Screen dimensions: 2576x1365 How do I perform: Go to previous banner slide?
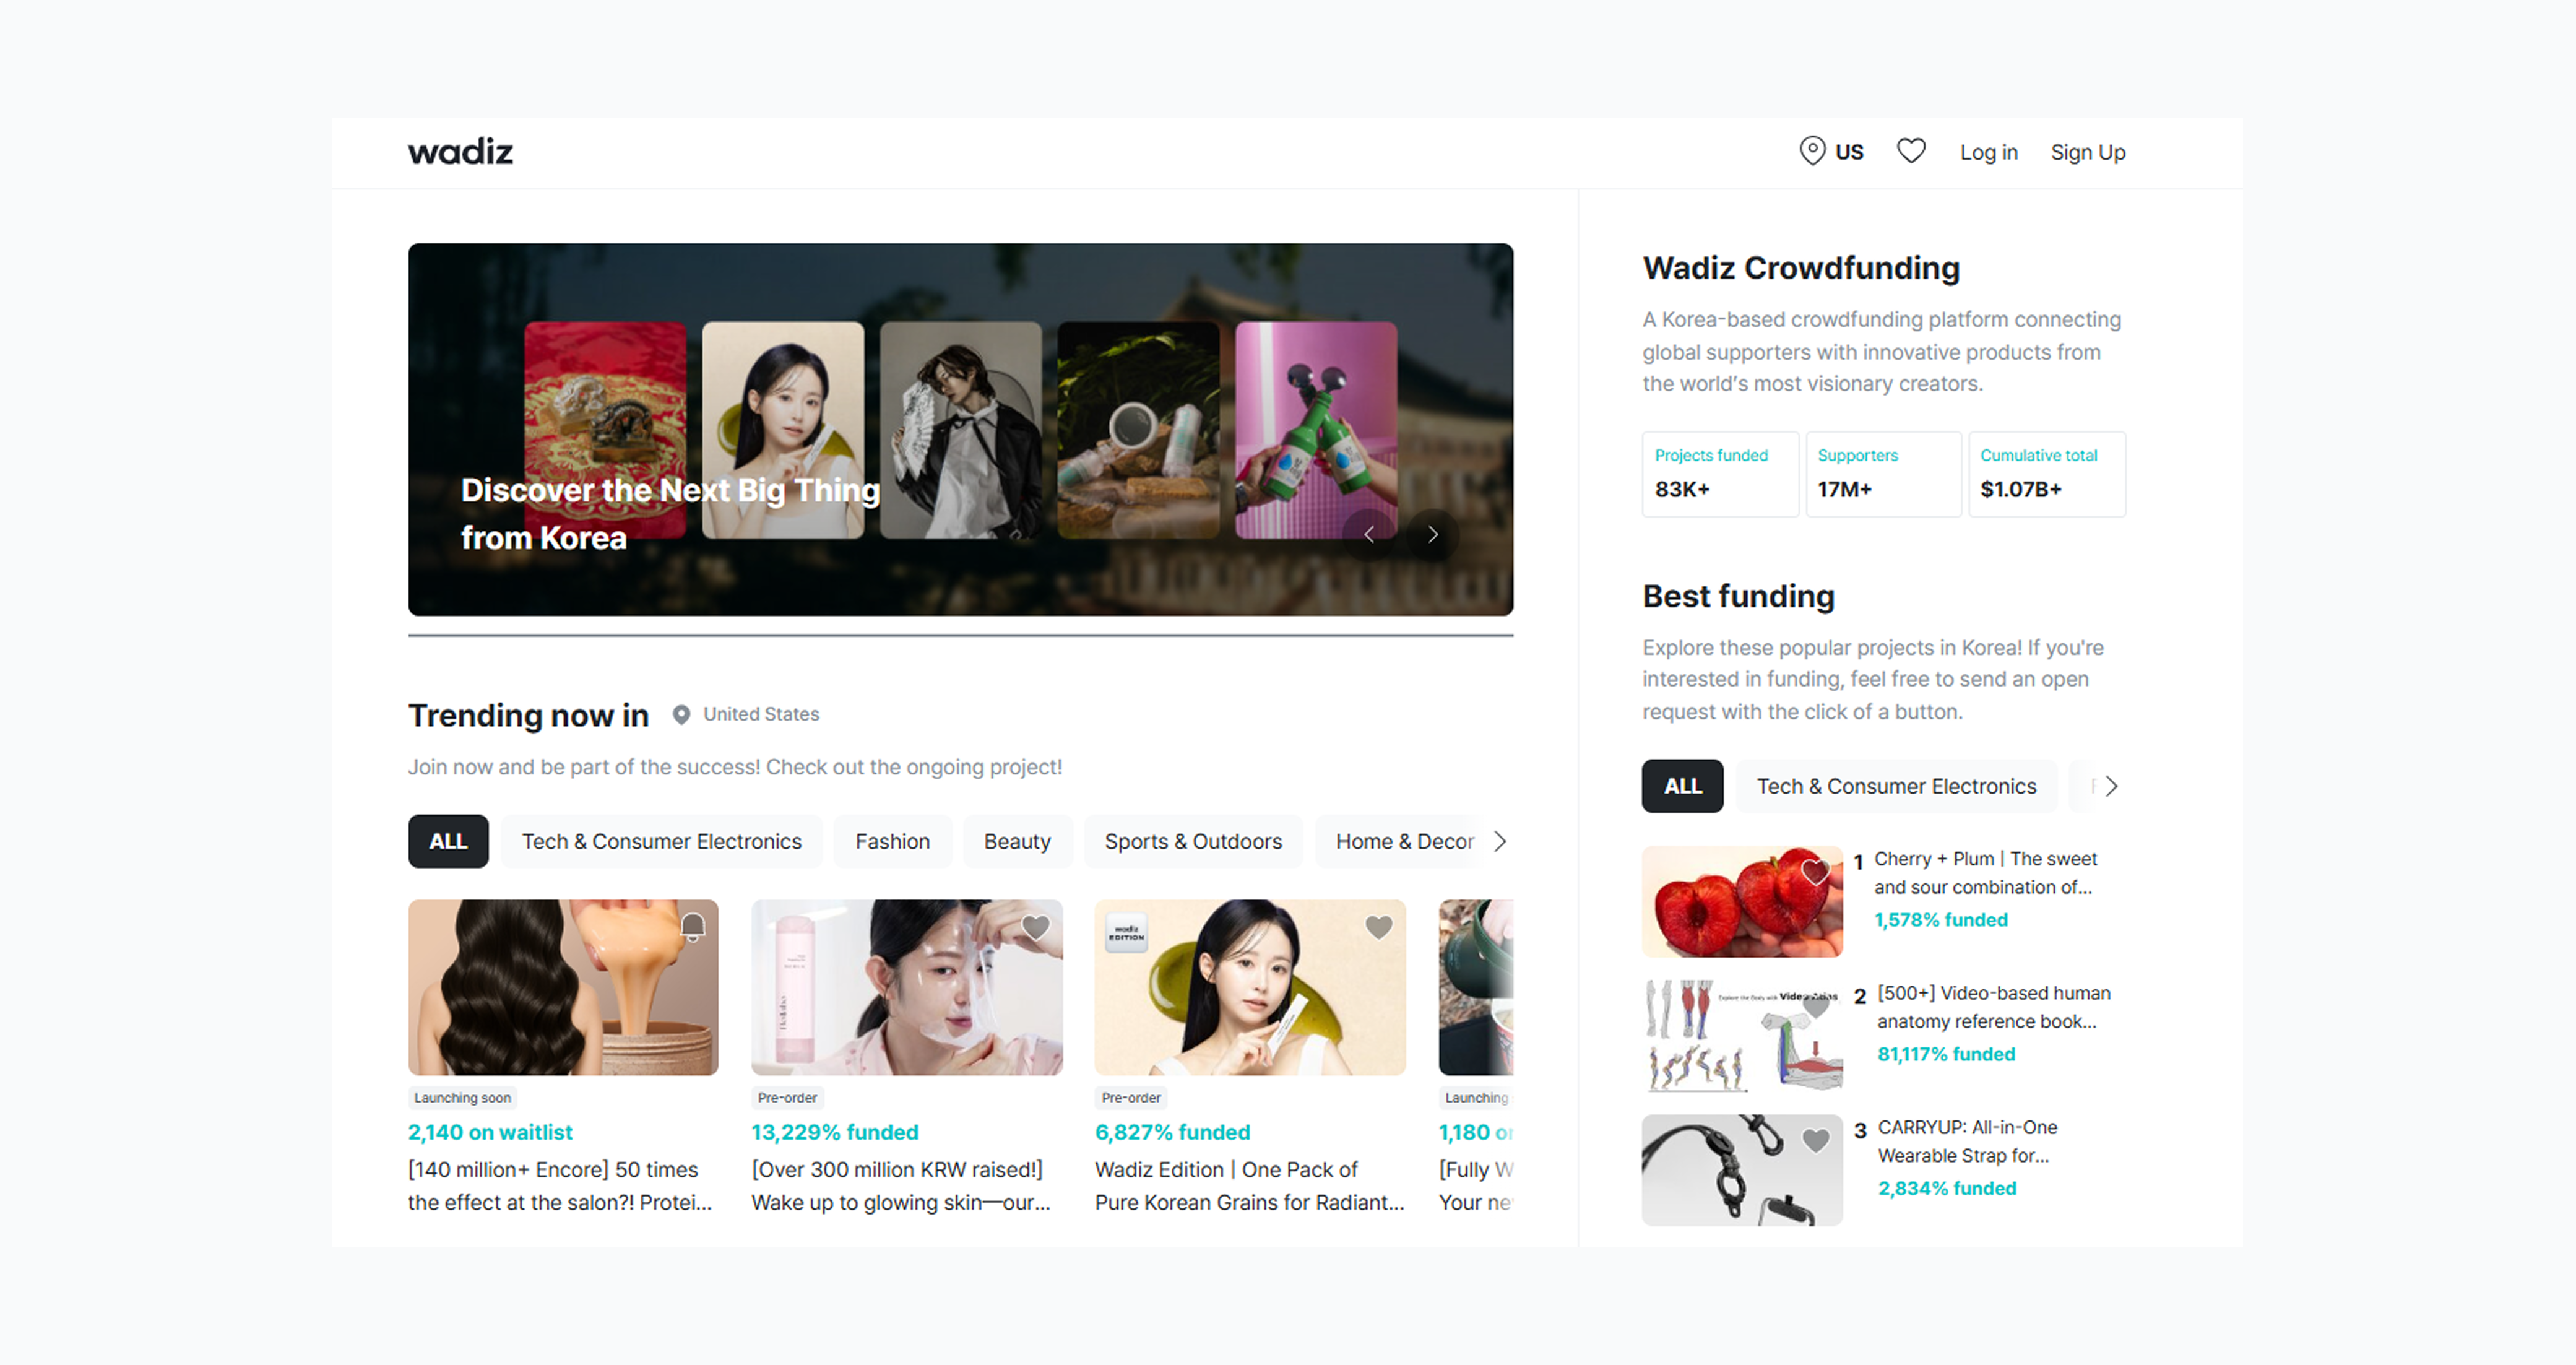1368,534
